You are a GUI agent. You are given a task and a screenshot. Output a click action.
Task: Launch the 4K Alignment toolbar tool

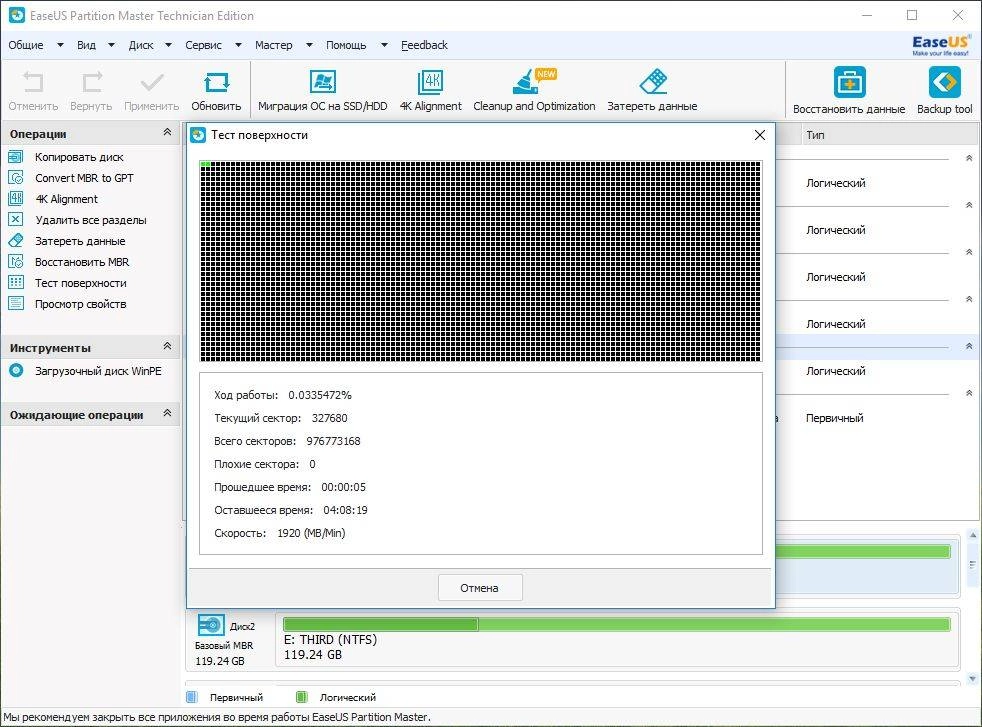tap(431, 81)
